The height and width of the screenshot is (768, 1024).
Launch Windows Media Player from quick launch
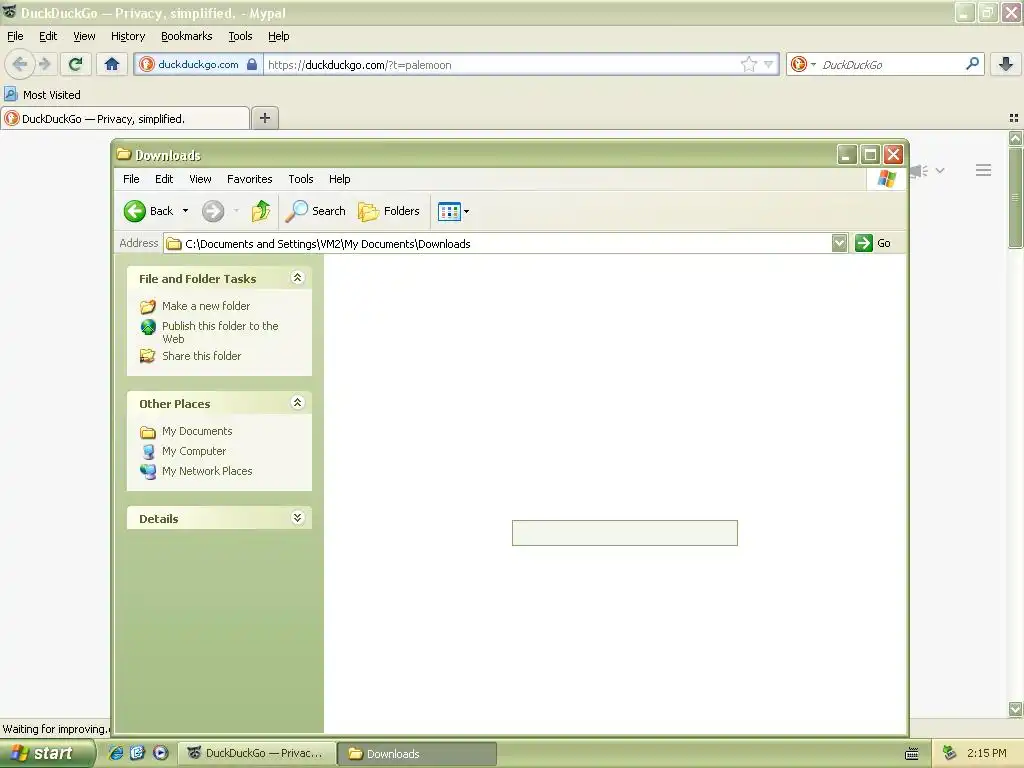(x=160, y=753)
